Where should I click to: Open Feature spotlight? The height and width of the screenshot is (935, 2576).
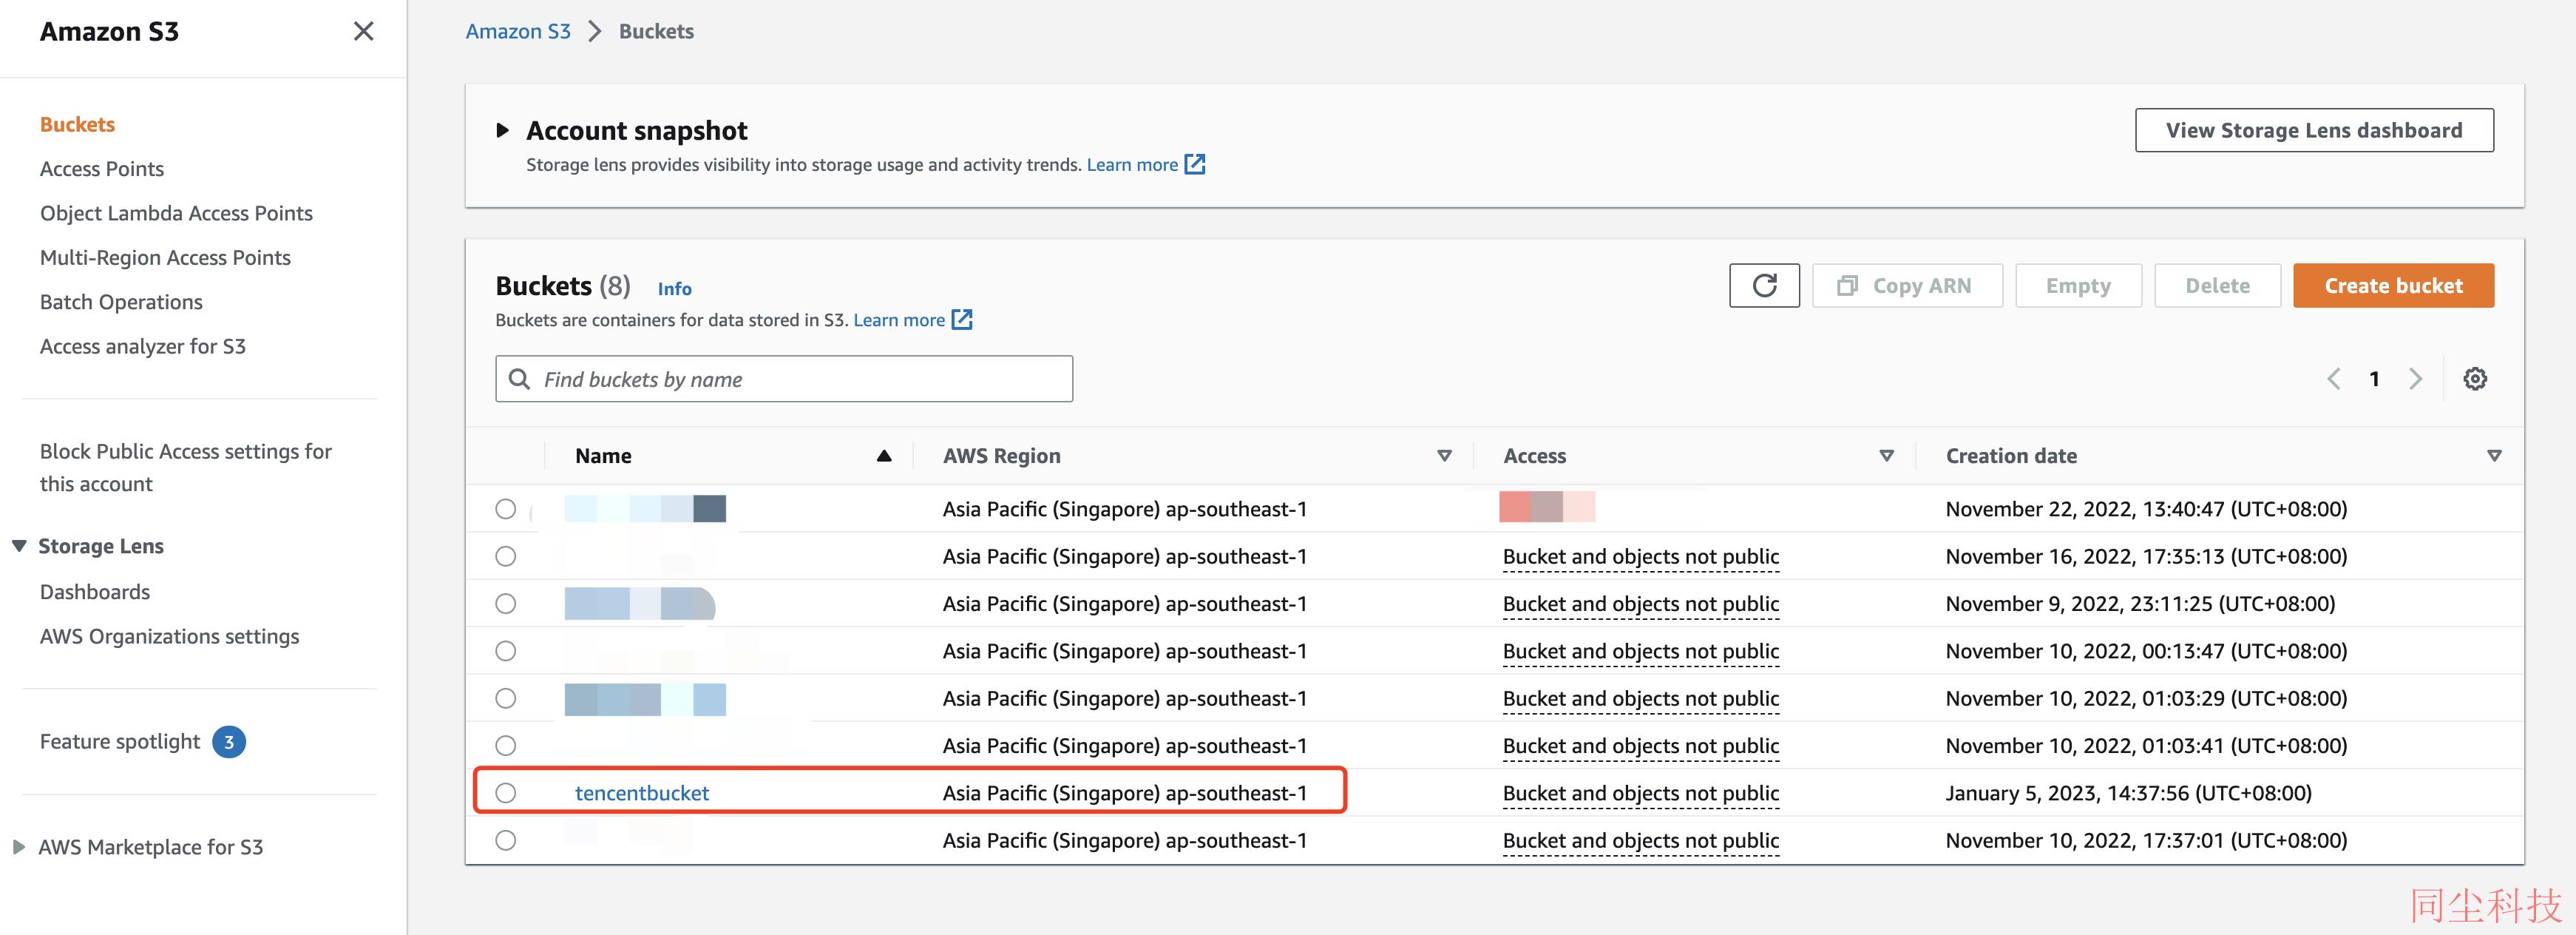point(120,742)
